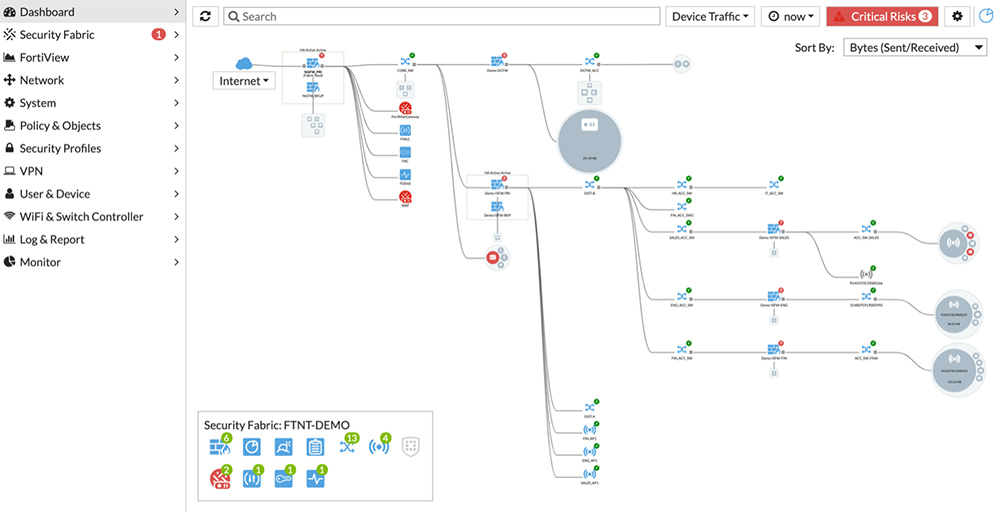Click the refresh topology button
The width and height of the screenshot is (1000, 514).
205,17
